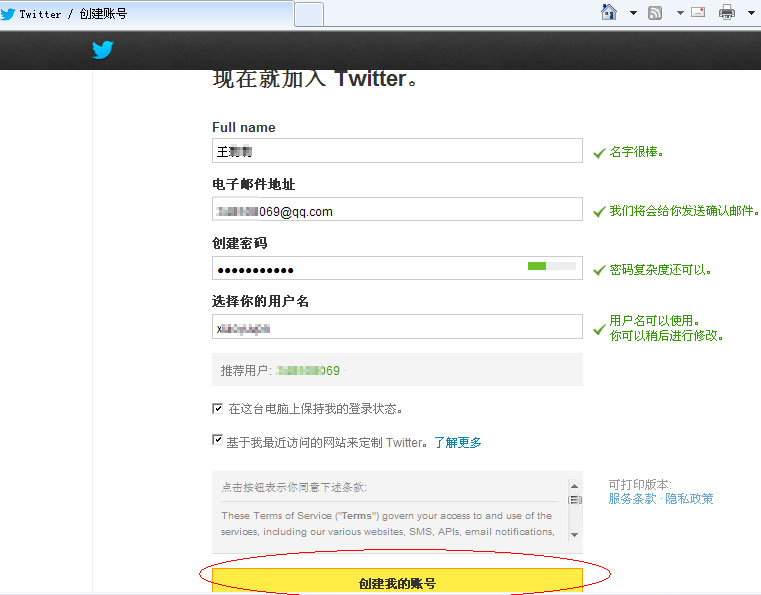Click the Twitter bird logo in header
The width and height of the screenshot is (761, 595).
point(102,50)
